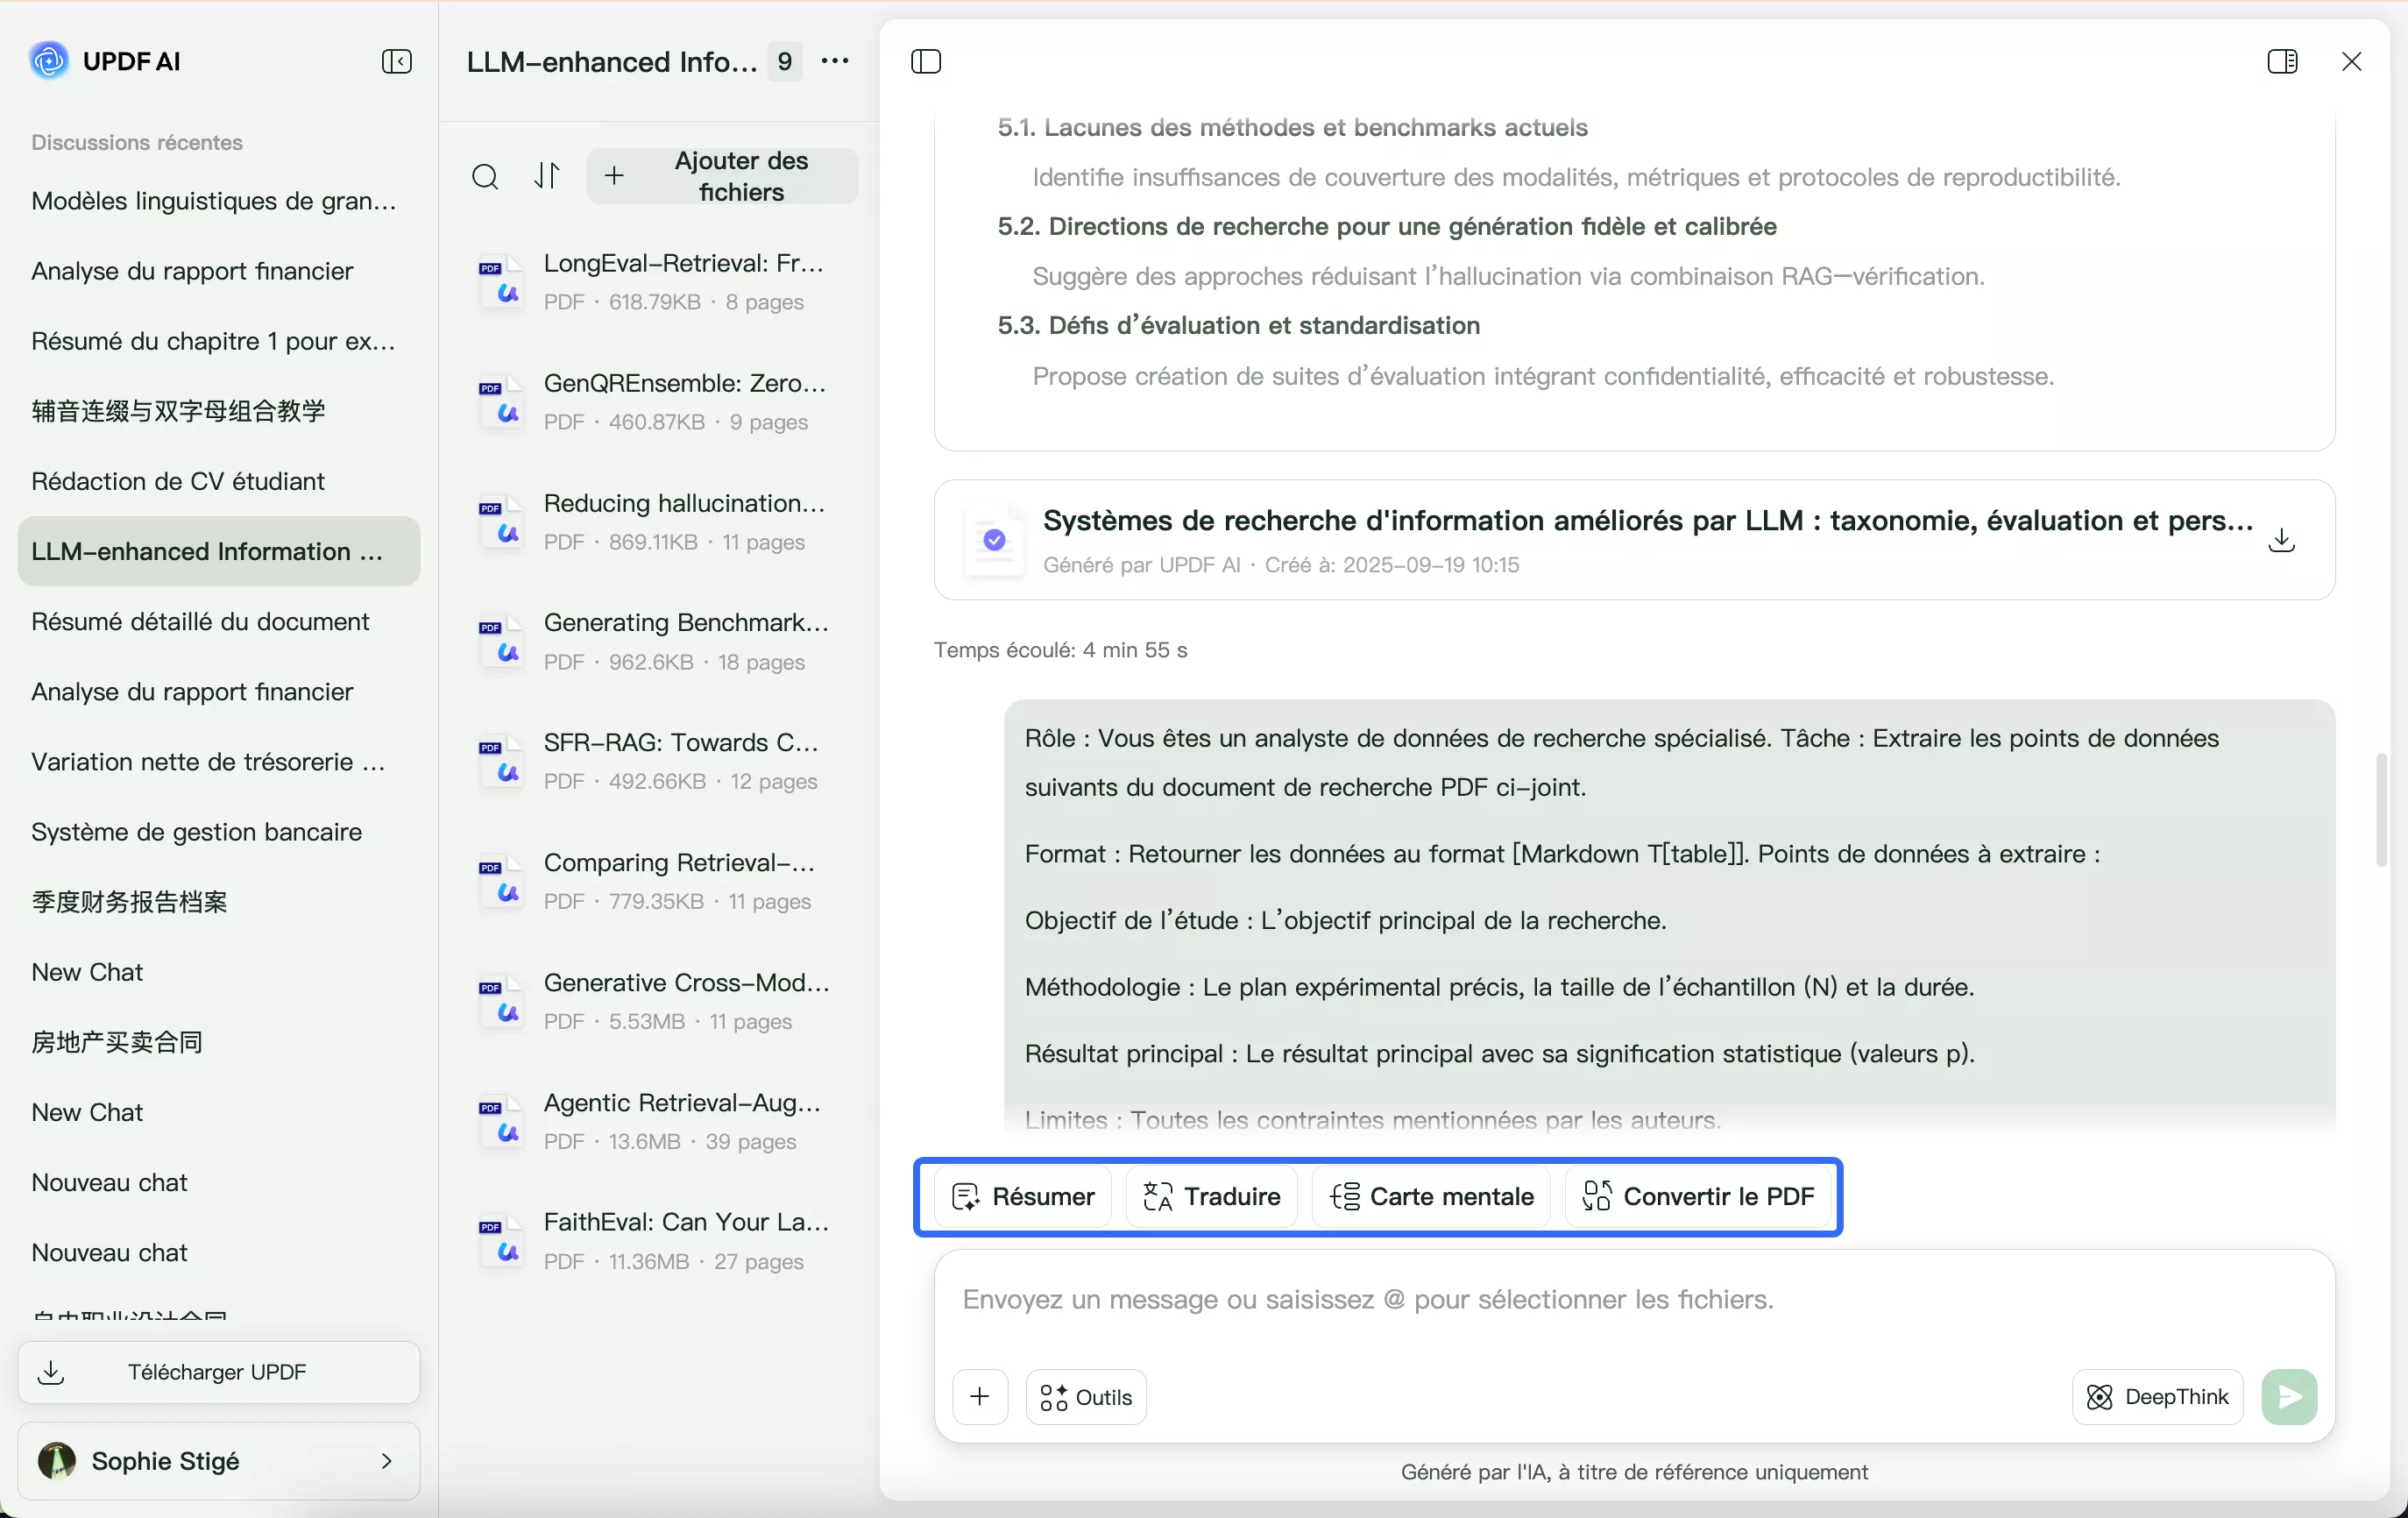Viewport: 2408px width, 1518px height.
Task: Add a file using the plus icon
Action: pos(614,176)
